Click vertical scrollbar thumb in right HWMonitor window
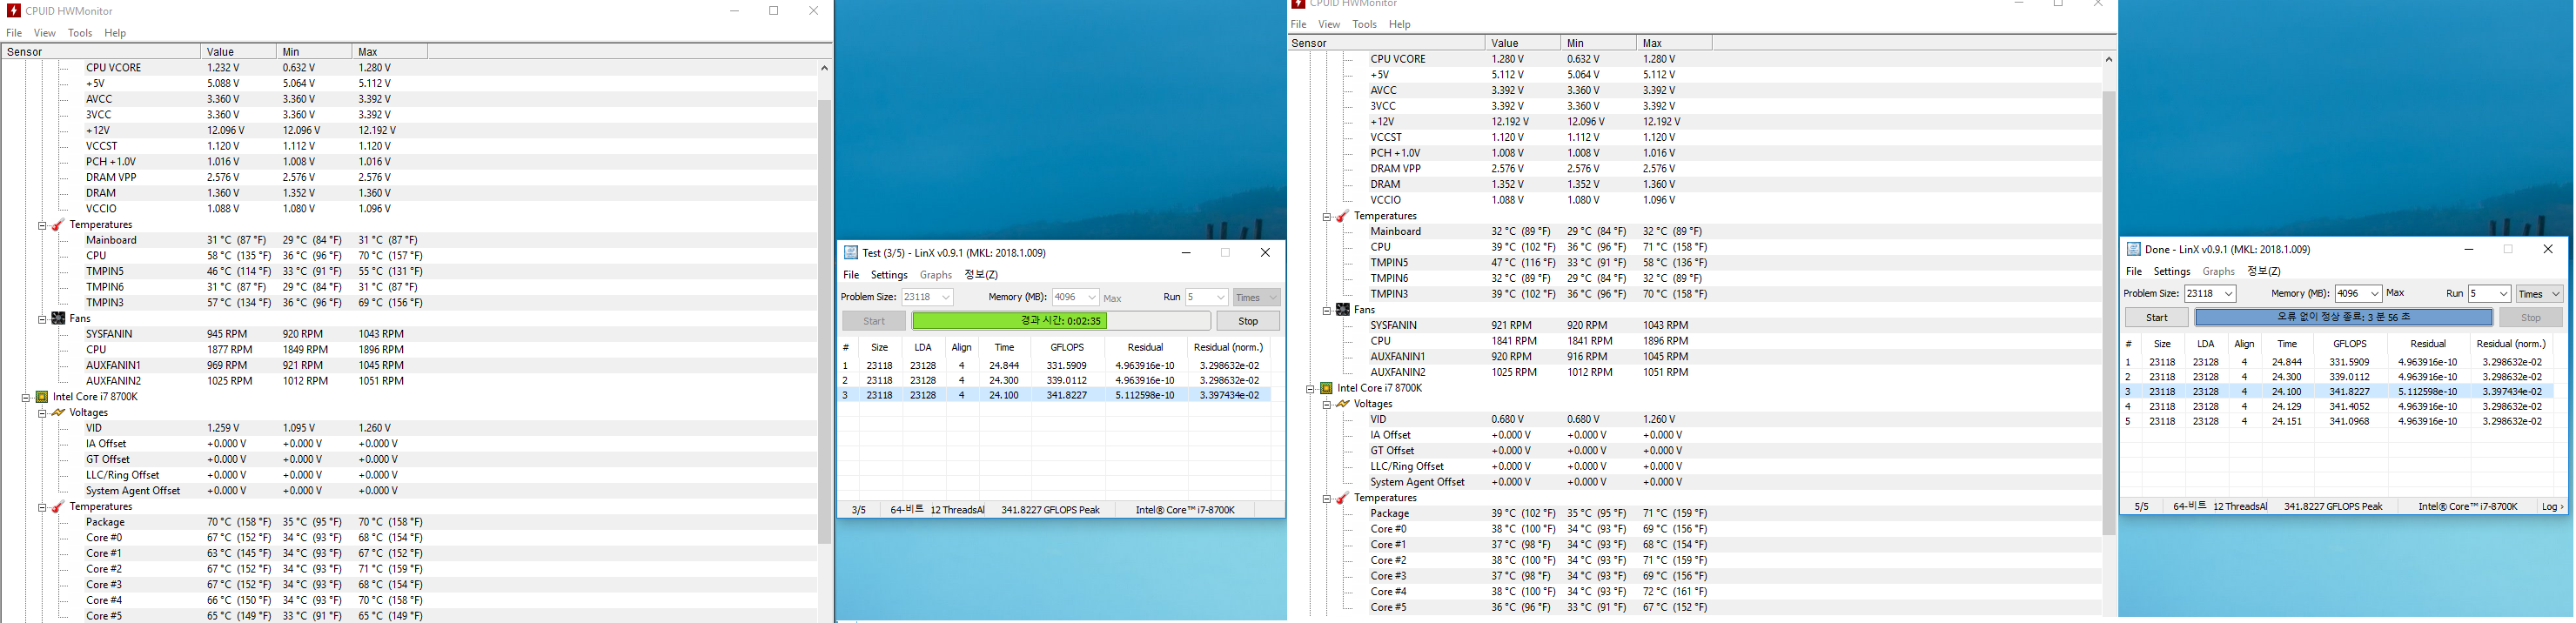Image resolution: width=2576 pixels, height=623 pixels. [x=2109, y=313]
